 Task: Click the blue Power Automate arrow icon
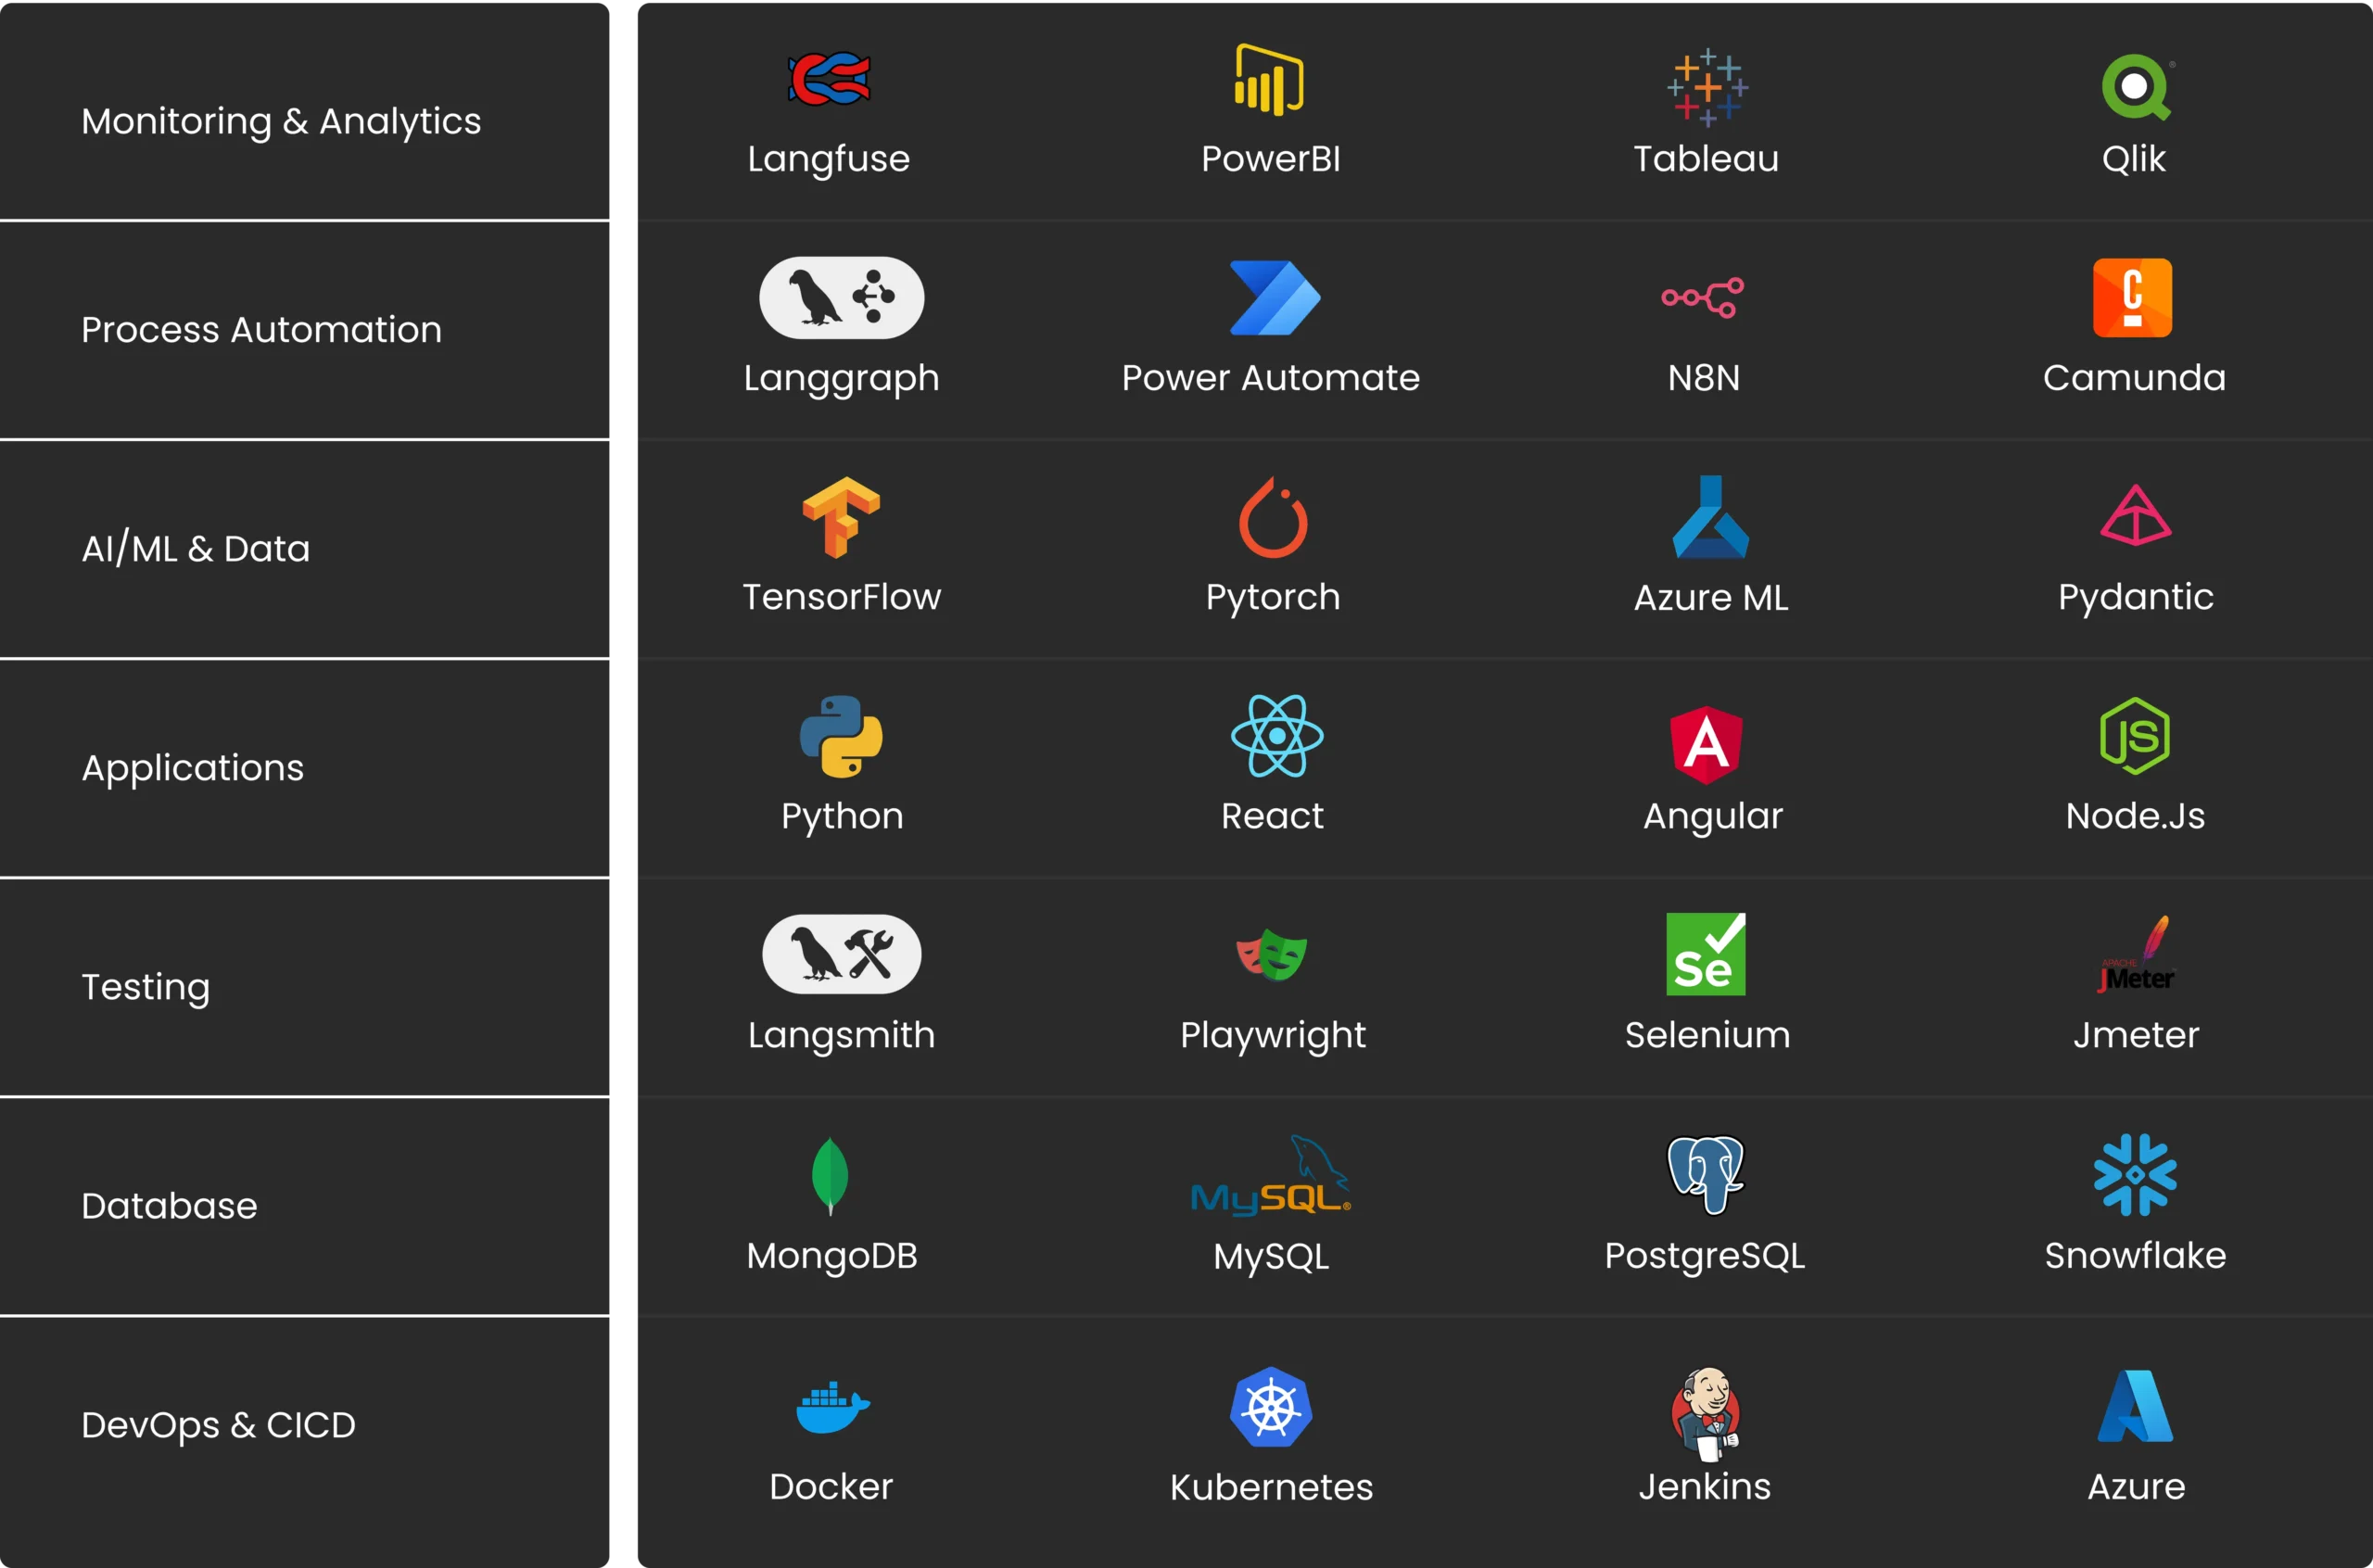pos(1274,298)
